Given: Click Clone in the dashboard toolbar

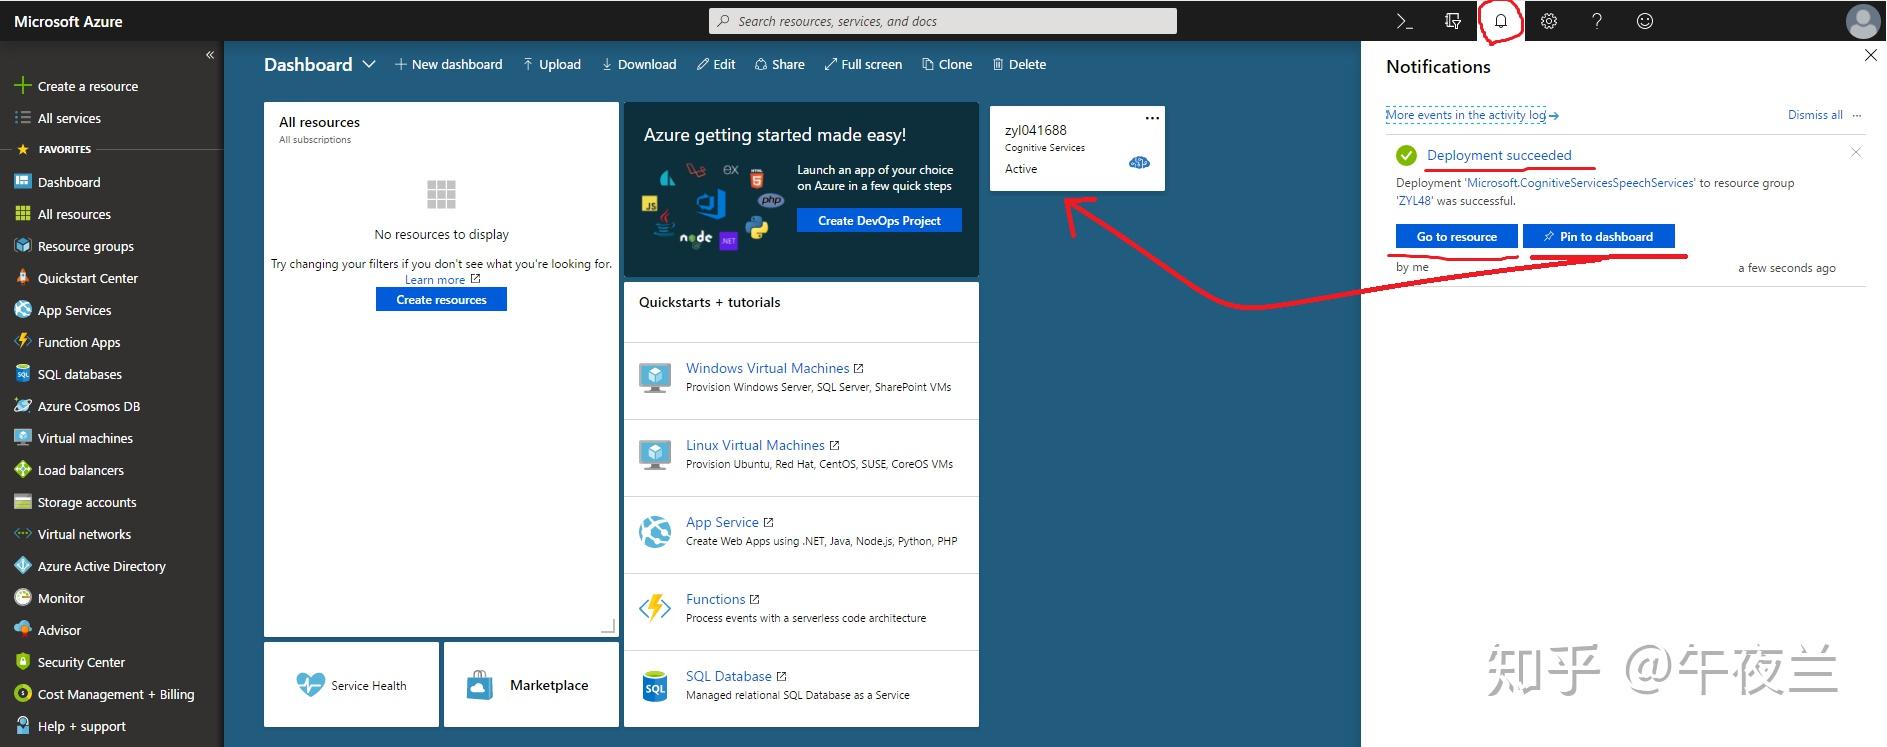Looking at the screenshot, I should pos(947,64).
